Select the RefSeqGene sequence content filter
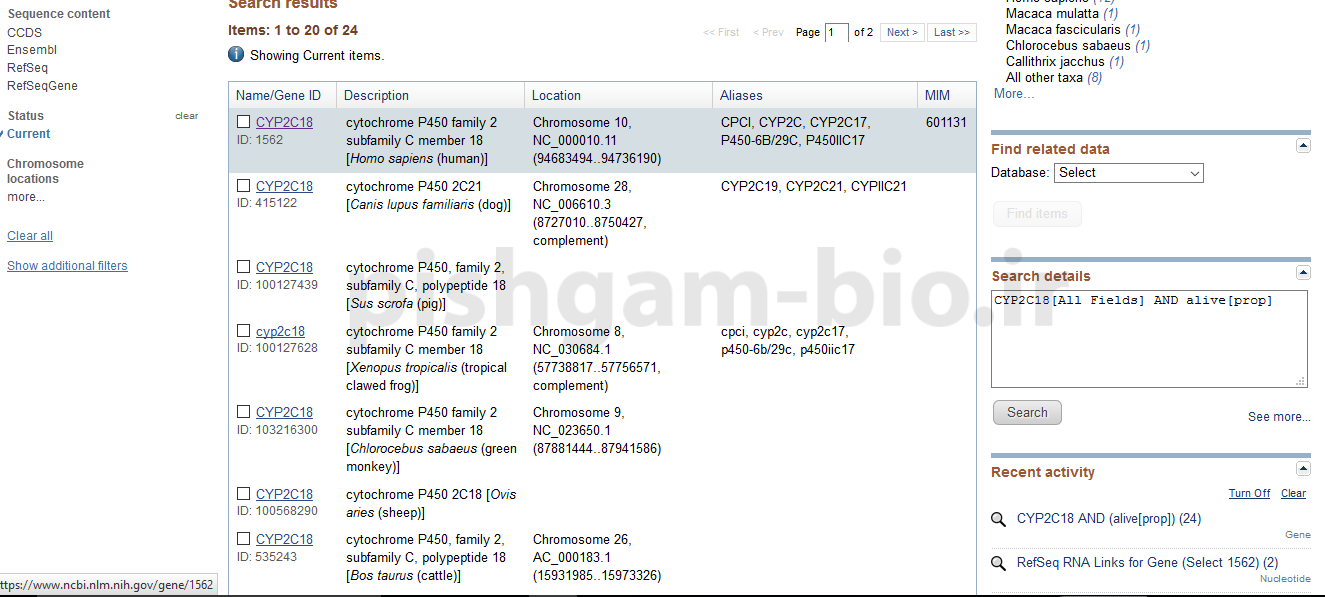Viewport: 1325px width, 597px height. [42, 86]
